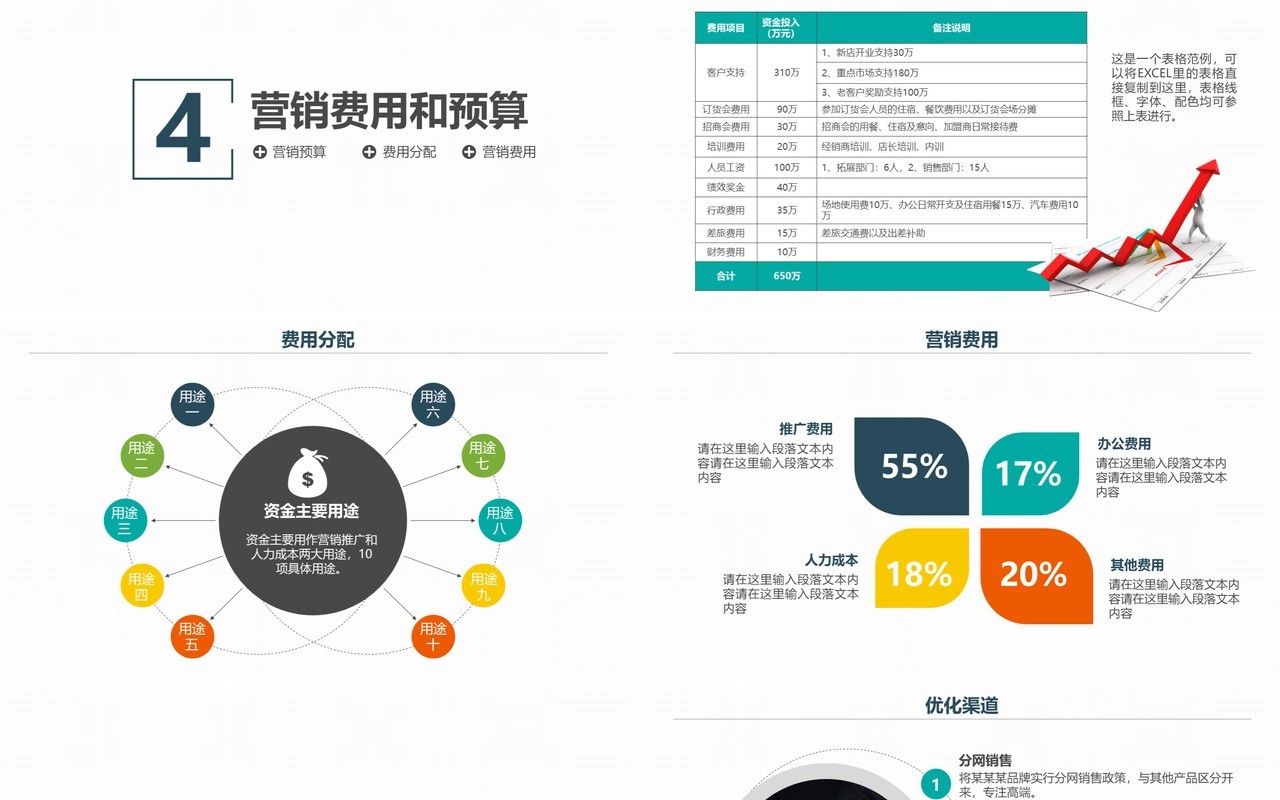The image size is (1280, 800).
Task: Click the 备注说明 table header
Action: pyautogui.click(x=951, y=28)
